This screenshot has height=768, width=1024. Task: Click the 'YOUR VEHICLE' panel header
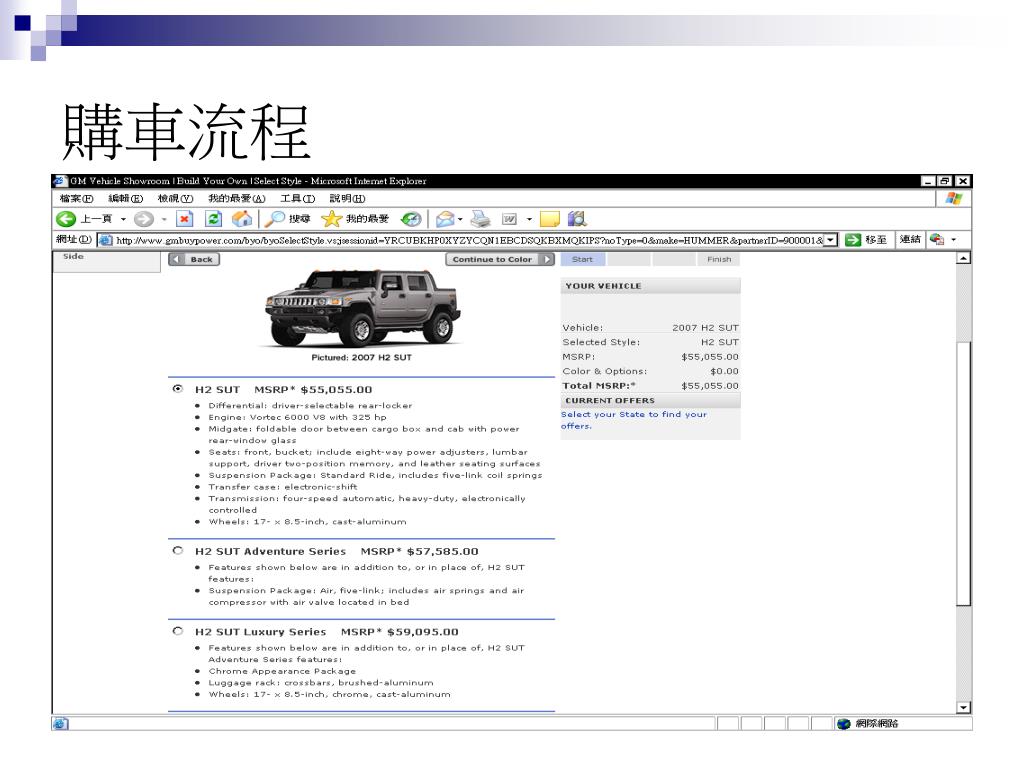(650, 286)
